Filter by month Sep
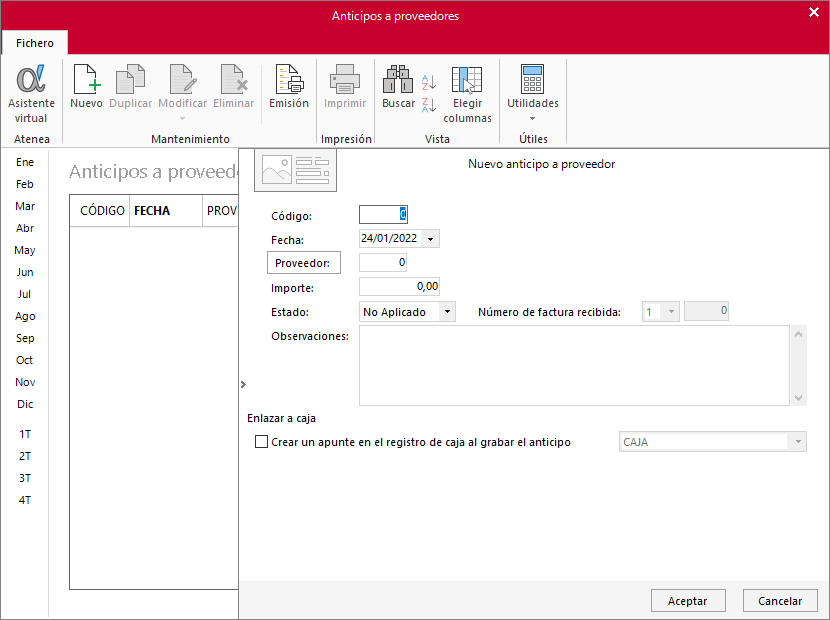This screenshot has width=830, height=620. [x=25, y=338]
